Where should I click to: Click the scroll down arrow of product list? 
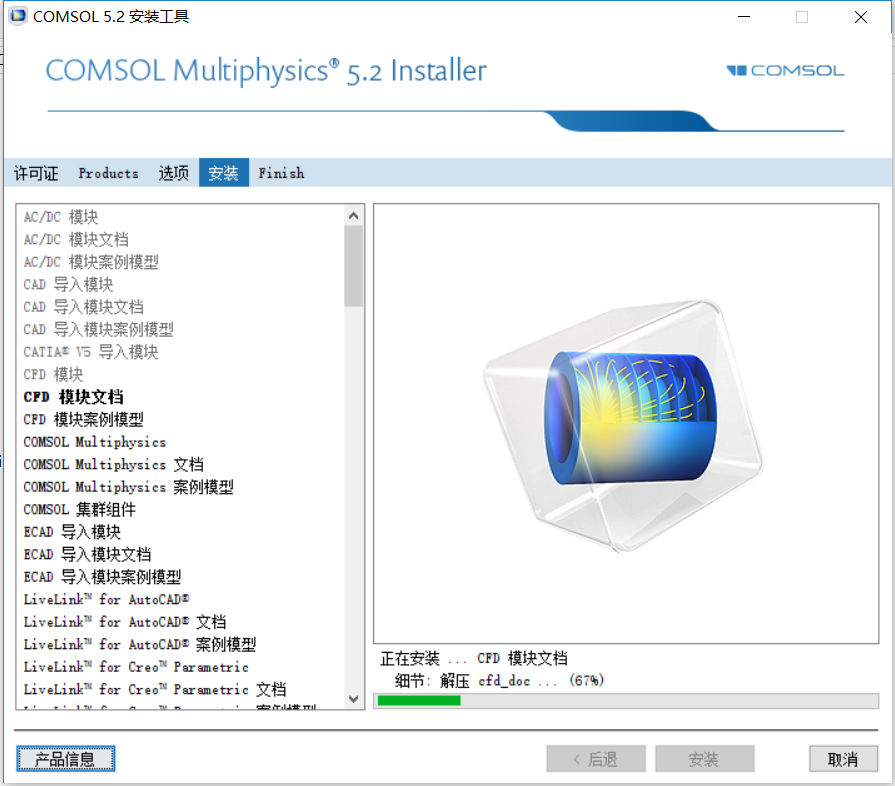[x=353, y=699]
